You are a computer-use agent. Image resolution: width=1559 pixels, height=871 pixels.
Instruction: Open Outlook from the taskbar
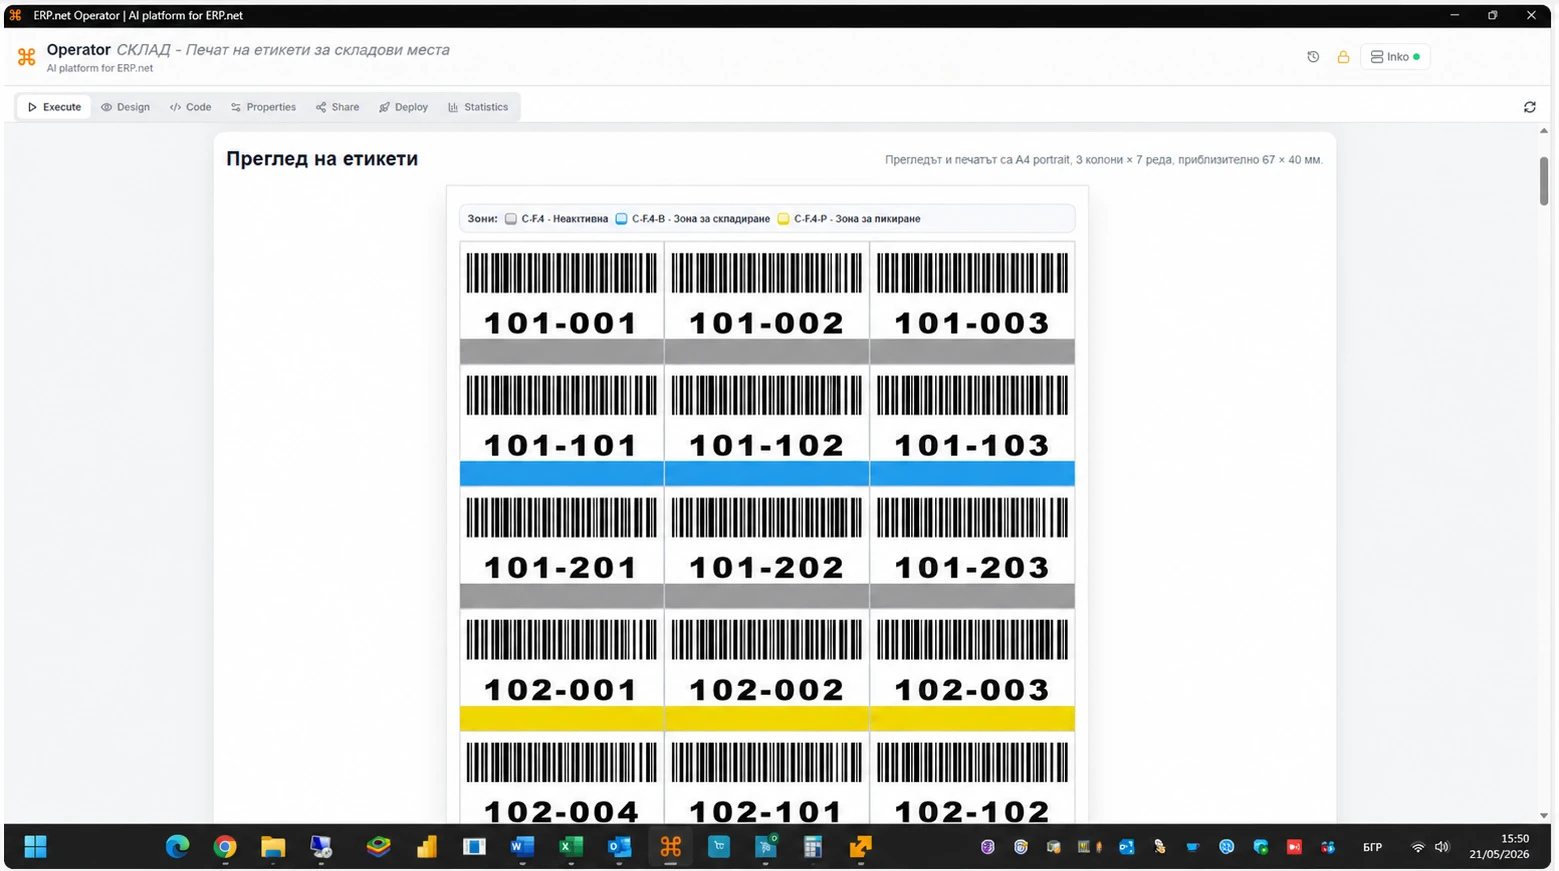[619, 847]
